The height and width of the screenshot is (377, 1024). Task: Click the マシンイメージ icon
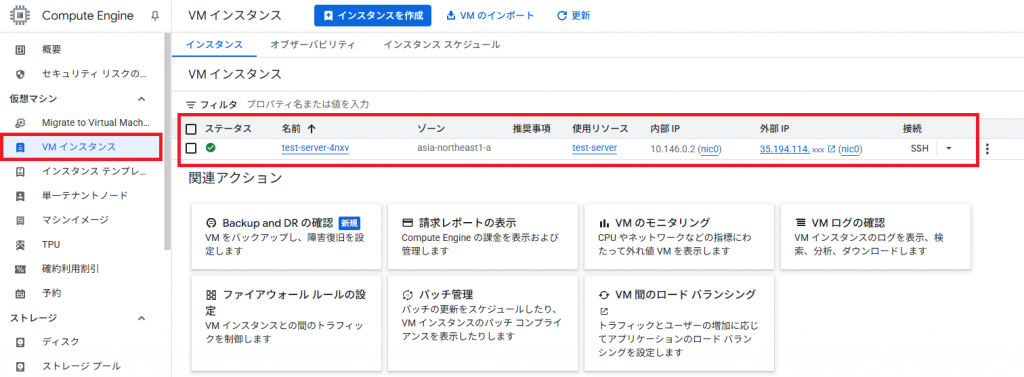click(x=20, y=220)
